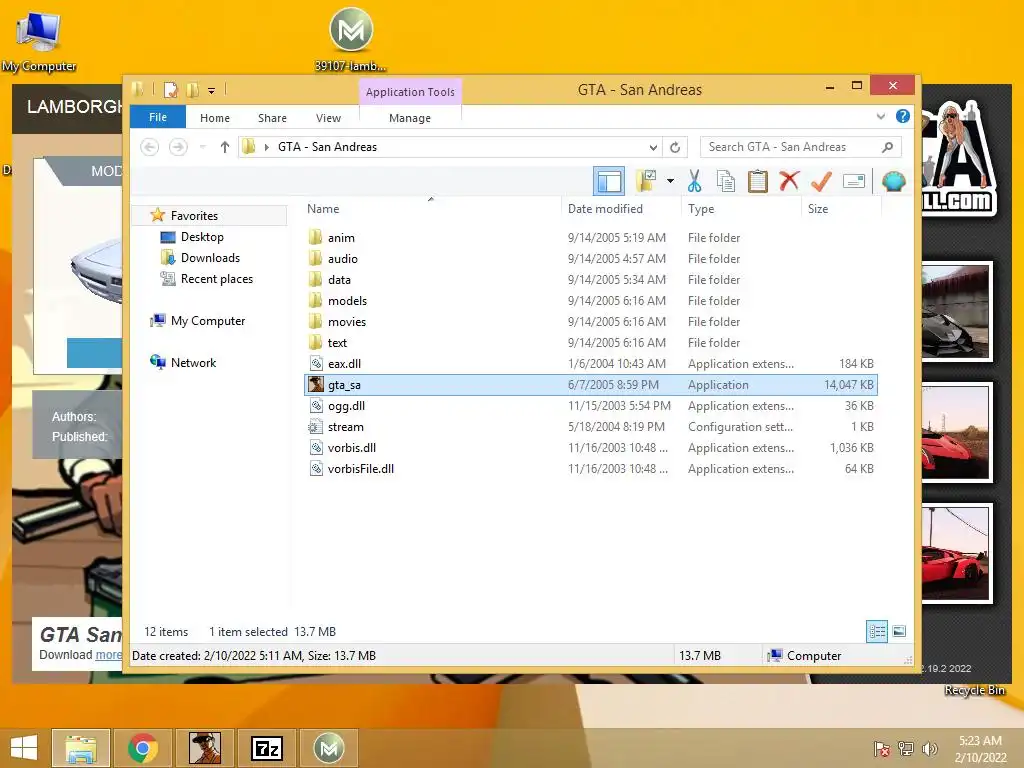Image resolution: width=1024 pixels, height=768 pixels.
Task: Click the Forward navigation arrow
Action: tap(178, 147)
